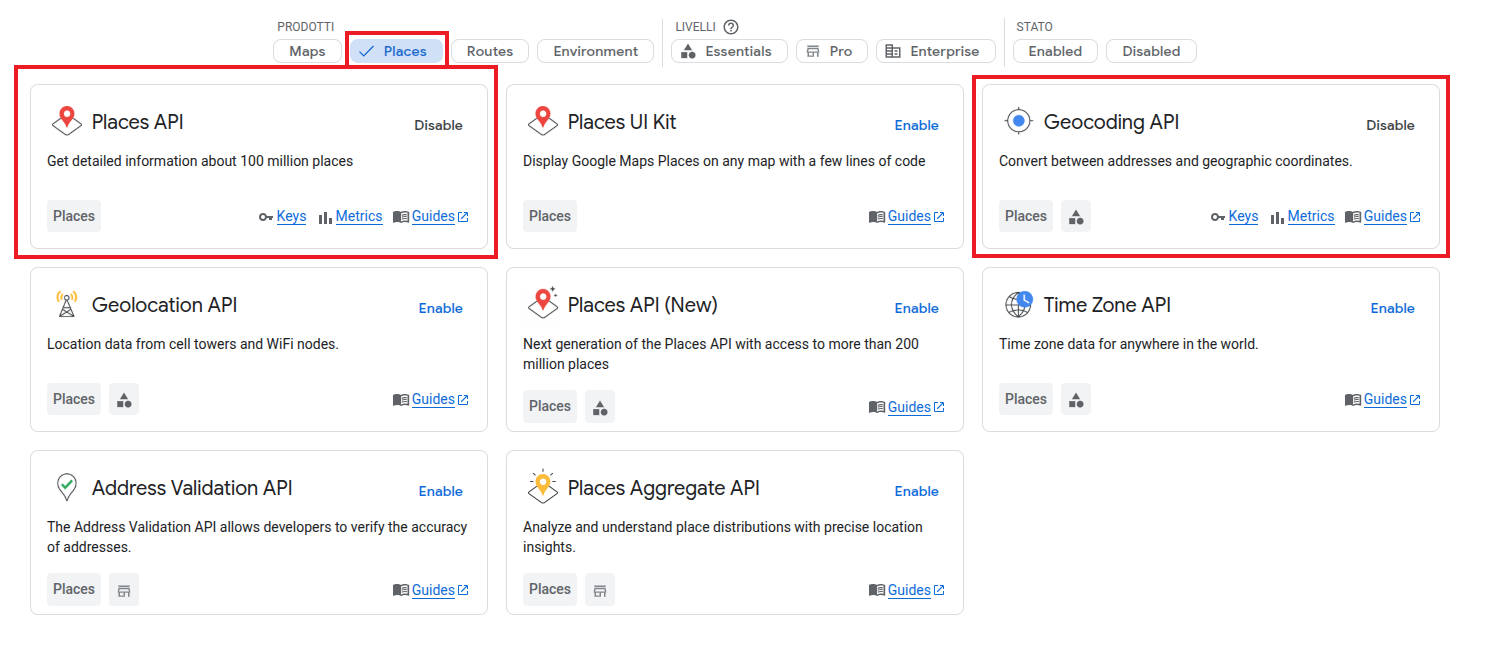Click the Places UI Kit pin logo
This screenshot has height=650, width=1495.
pyautogui.click(x=543, y=121)
